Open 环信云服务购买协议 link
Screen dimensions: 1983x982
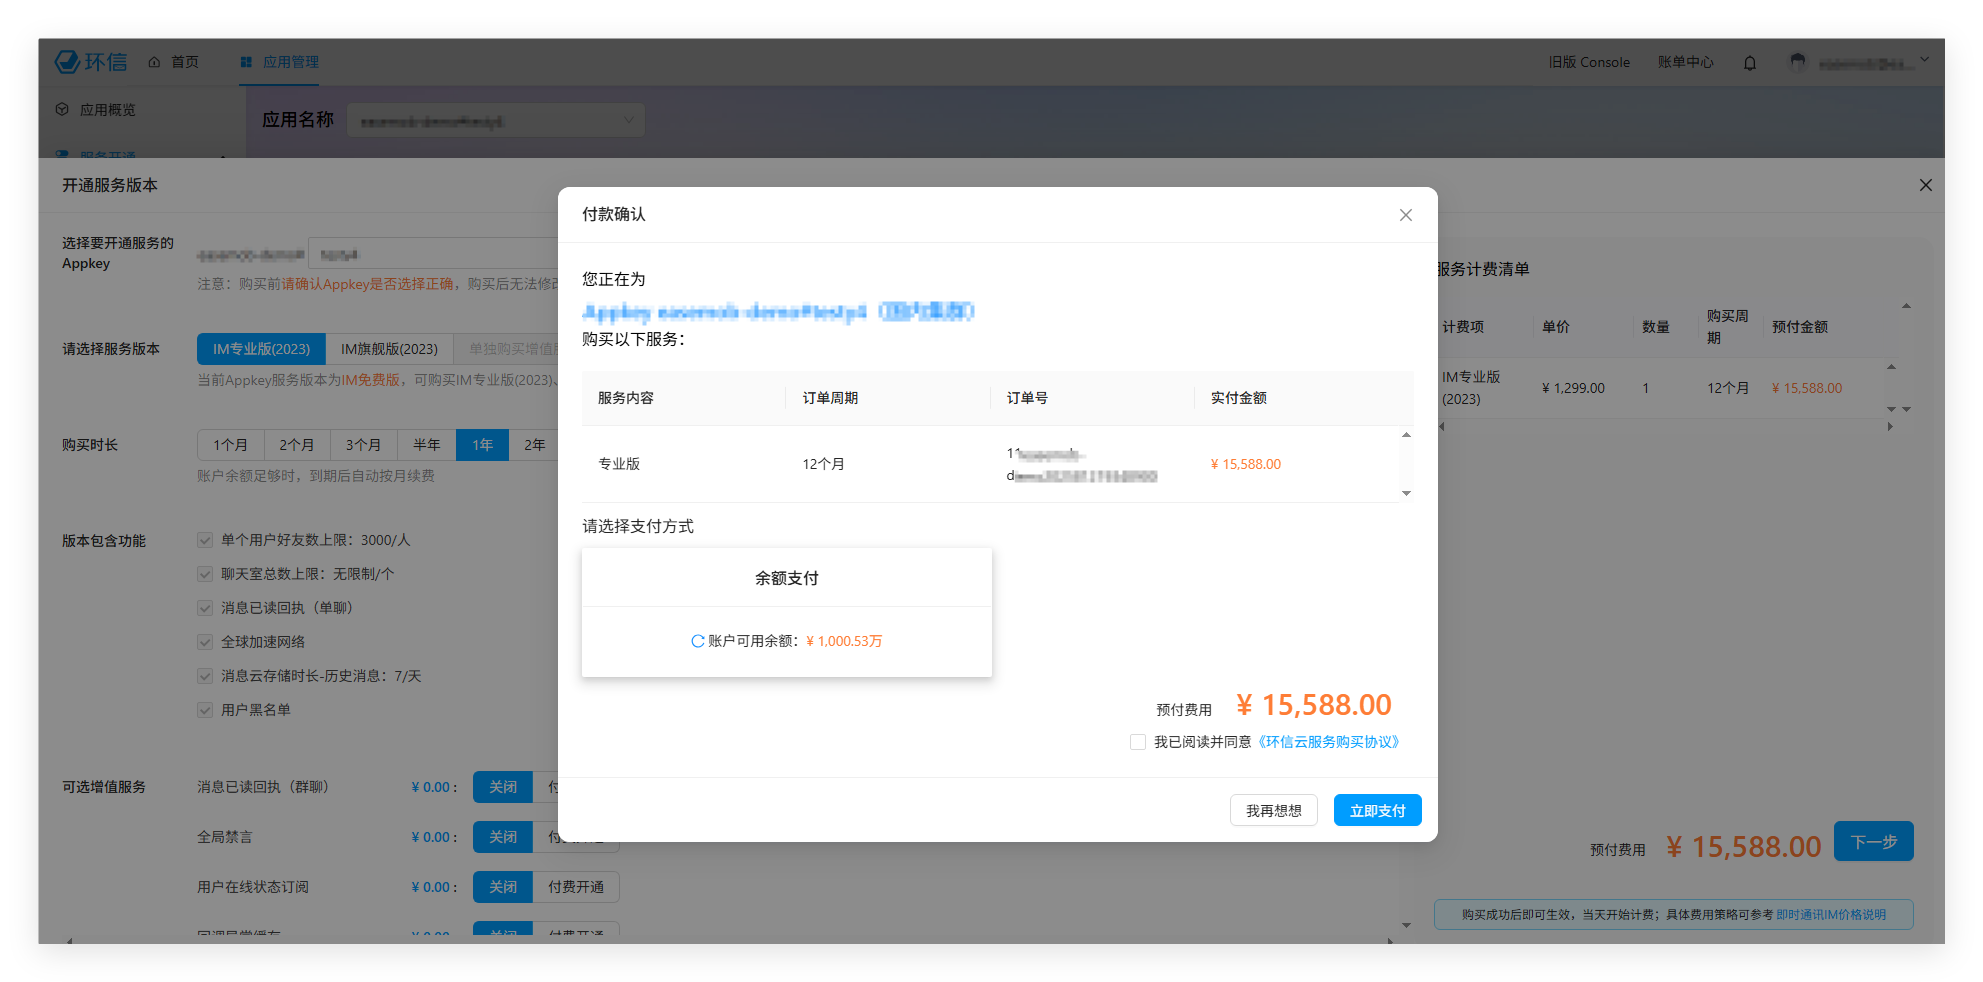[x=1329, y=742]
